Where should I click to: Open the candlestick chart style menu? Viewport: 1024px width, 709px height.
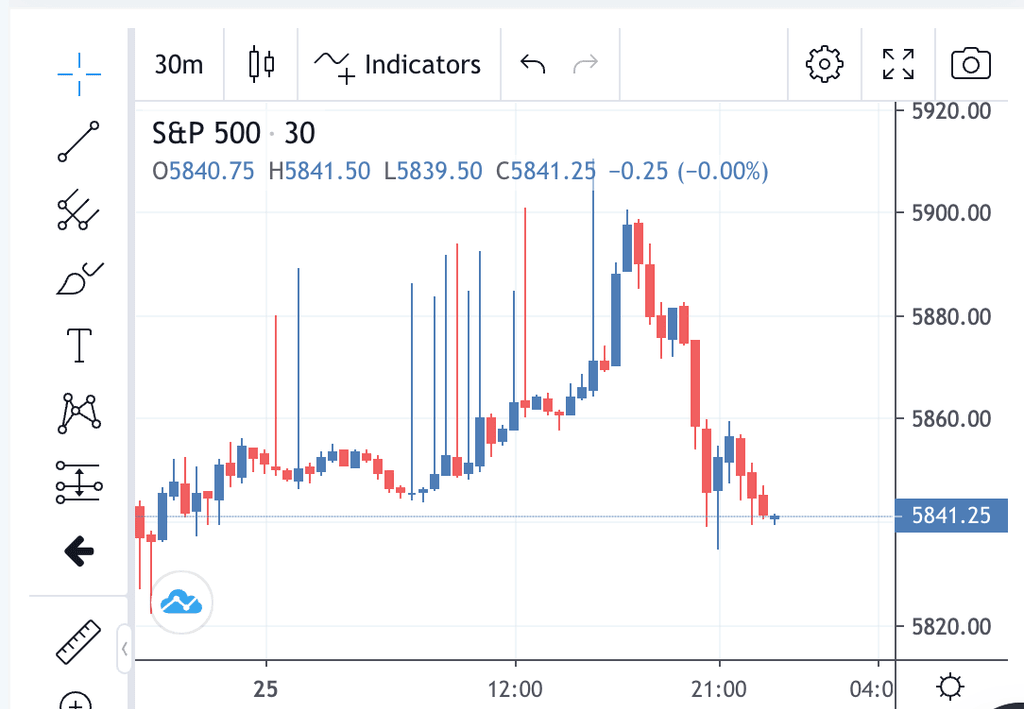[261, 65]
